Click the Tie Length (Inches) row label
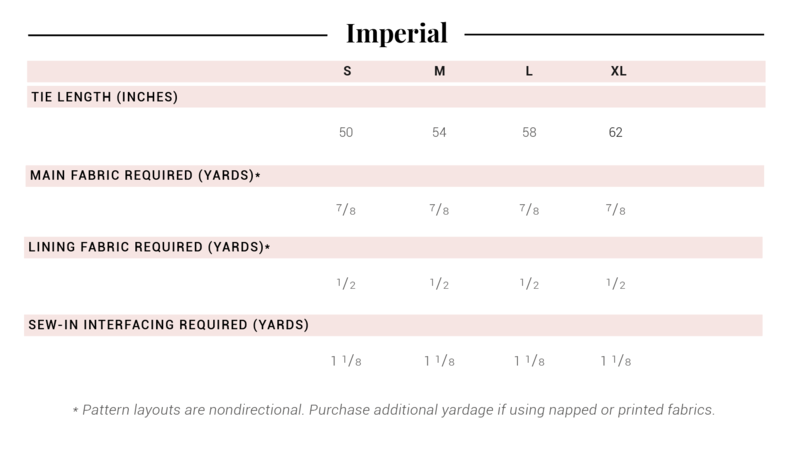800x450 pixels. click(104, 97)
